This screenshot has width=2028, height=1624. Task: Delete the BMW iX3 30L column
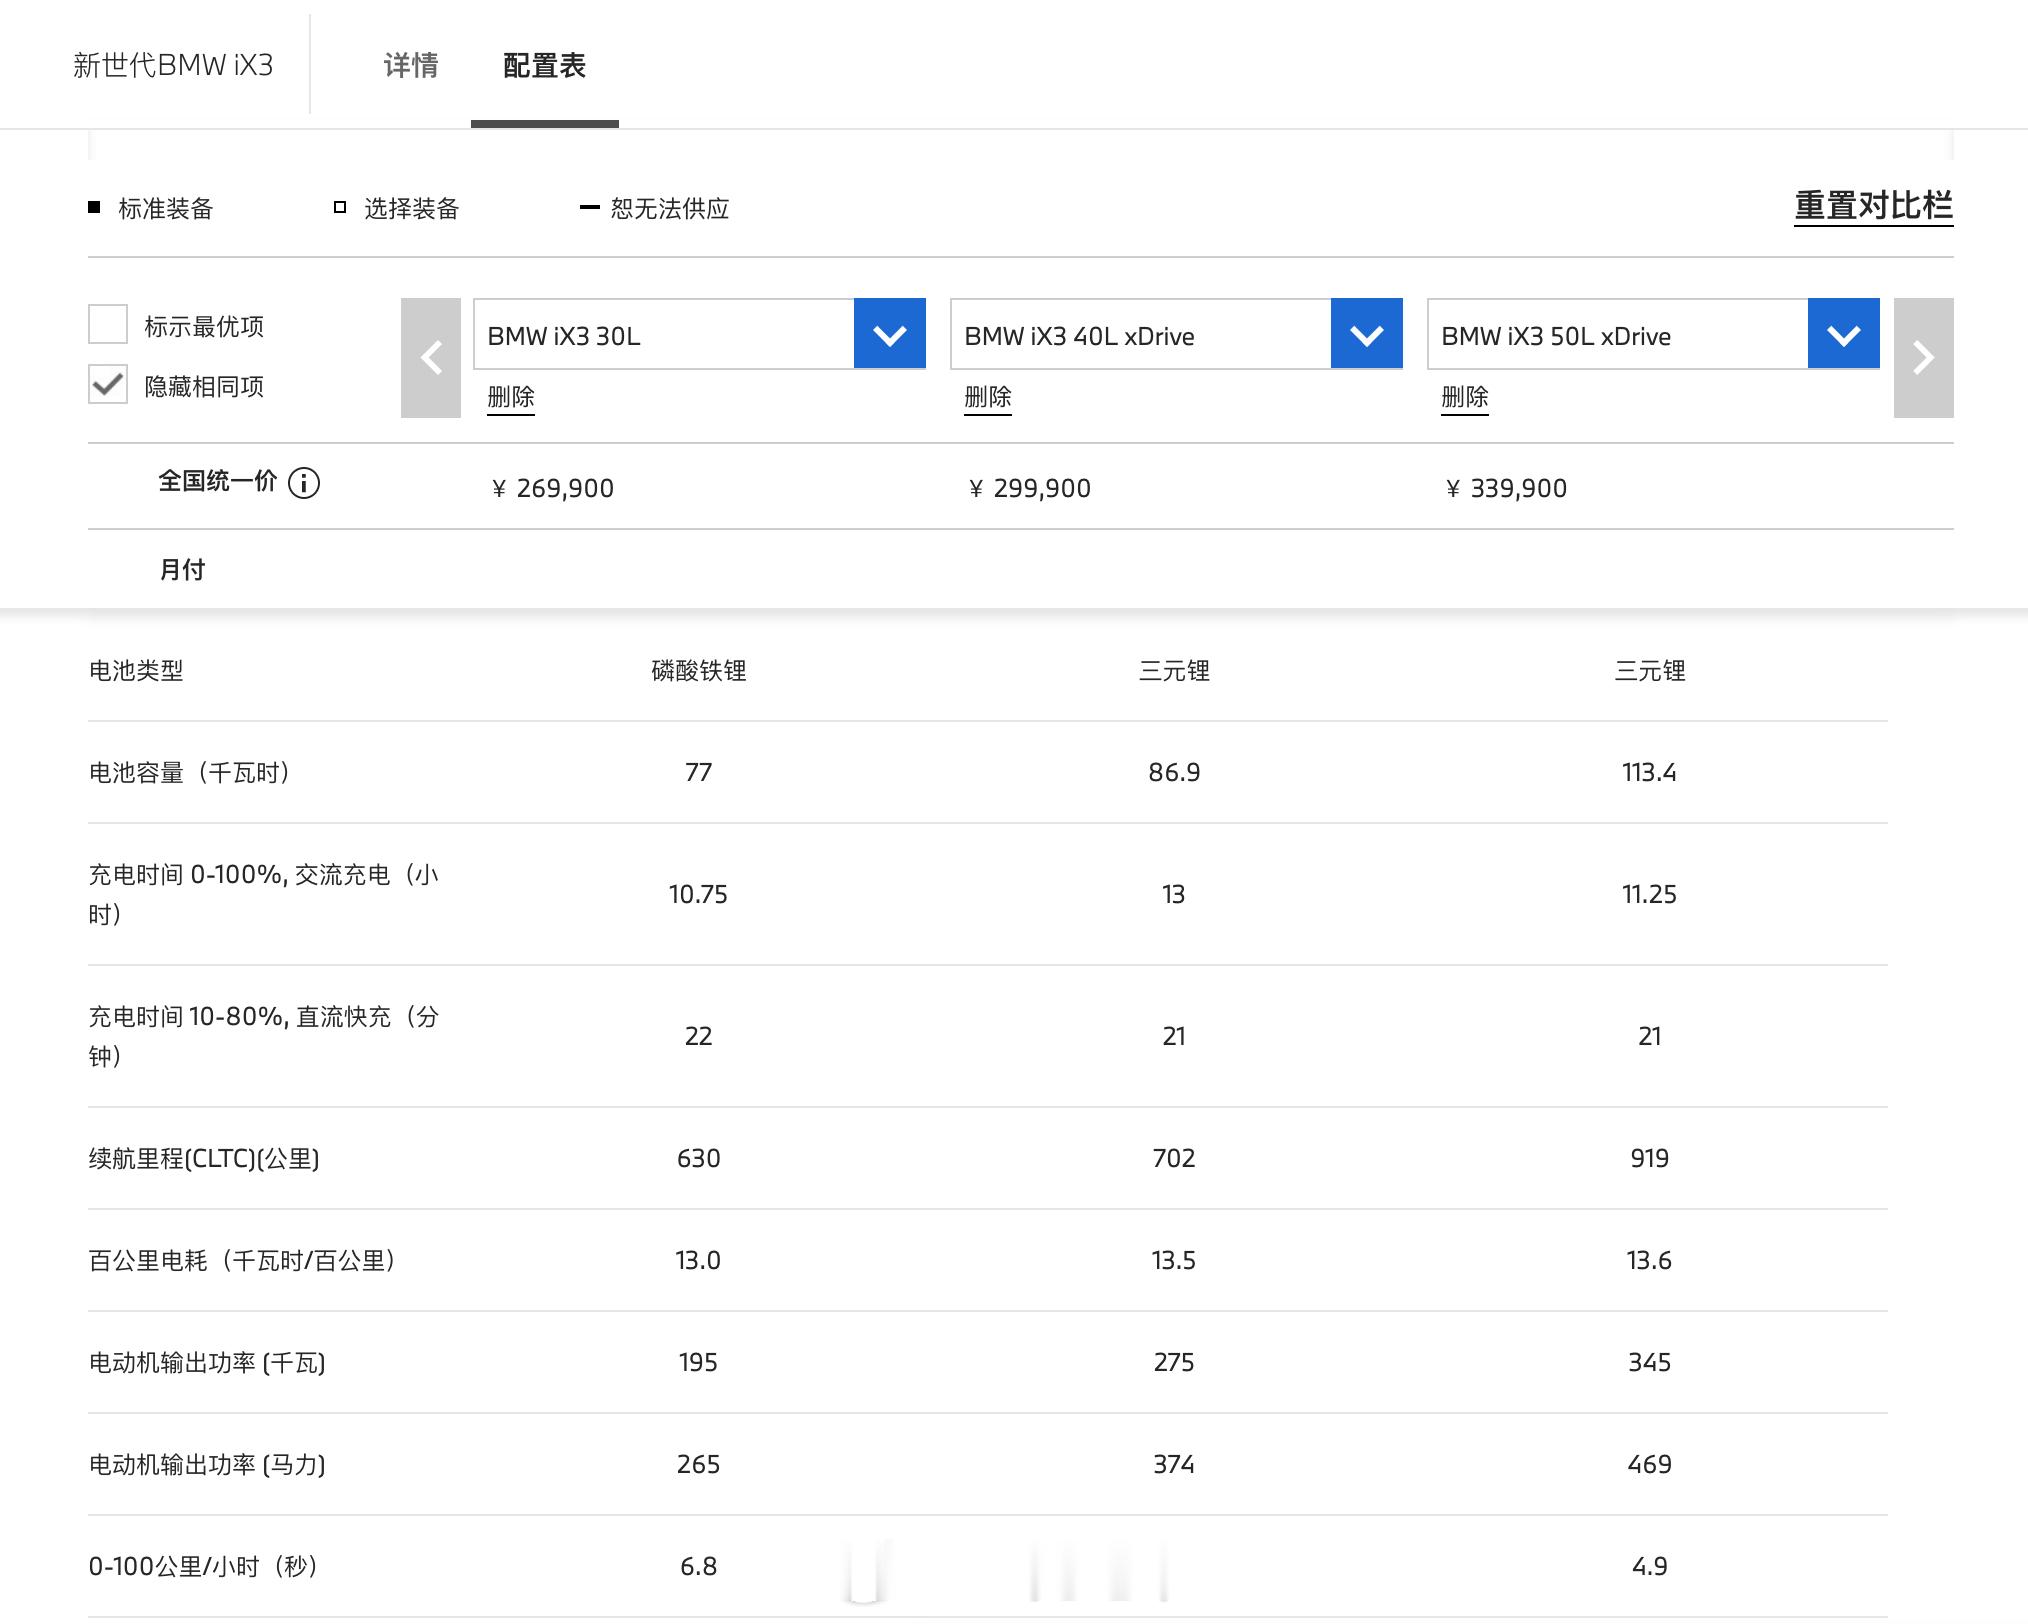point(511,398)
